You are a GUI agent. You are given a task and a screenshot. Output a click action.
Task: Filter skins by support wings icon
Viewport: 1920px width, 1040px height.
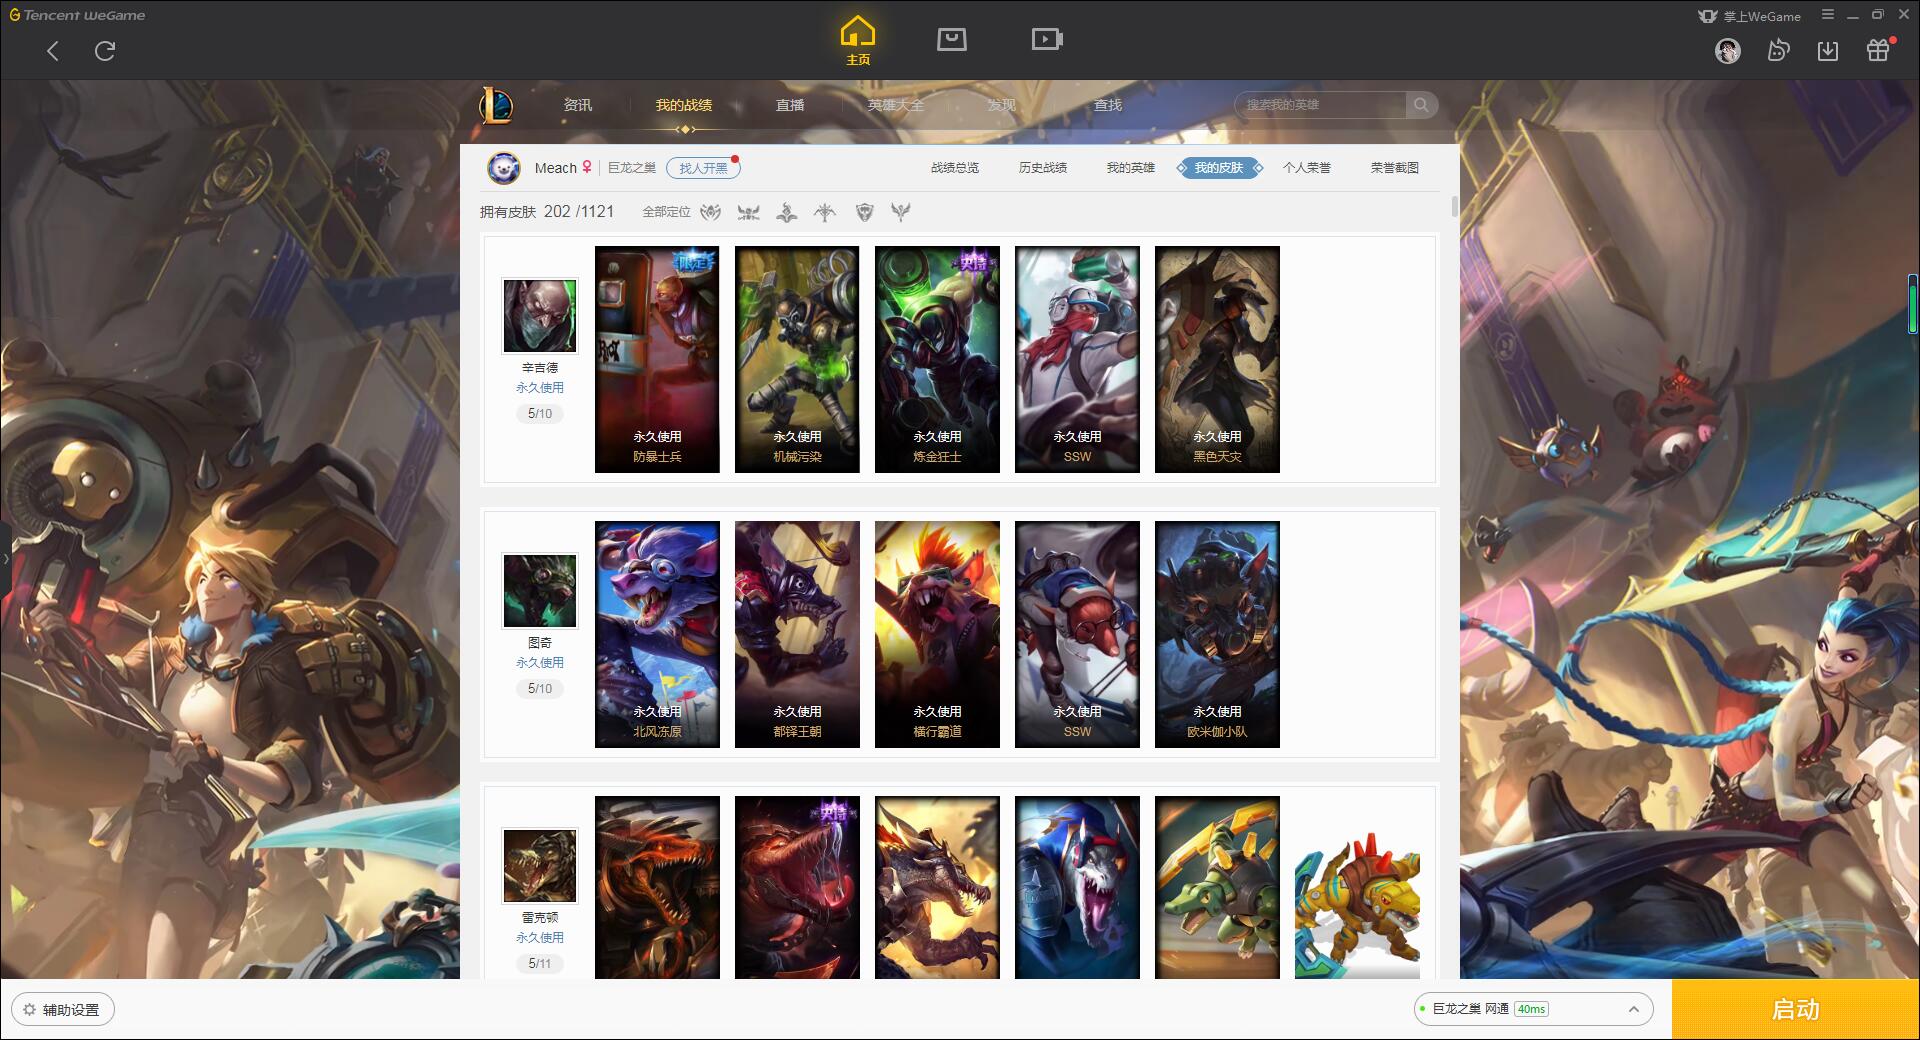(901, 212)
